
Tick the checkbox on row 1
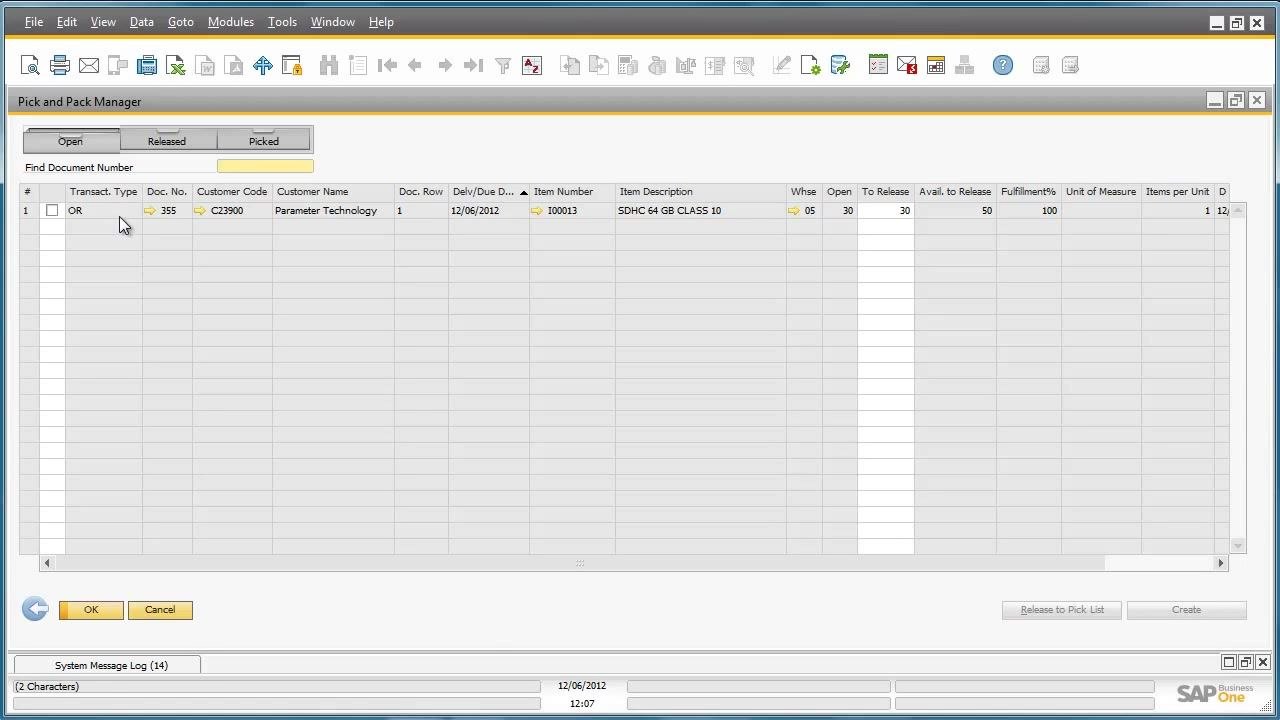click(x=52, y=211)
